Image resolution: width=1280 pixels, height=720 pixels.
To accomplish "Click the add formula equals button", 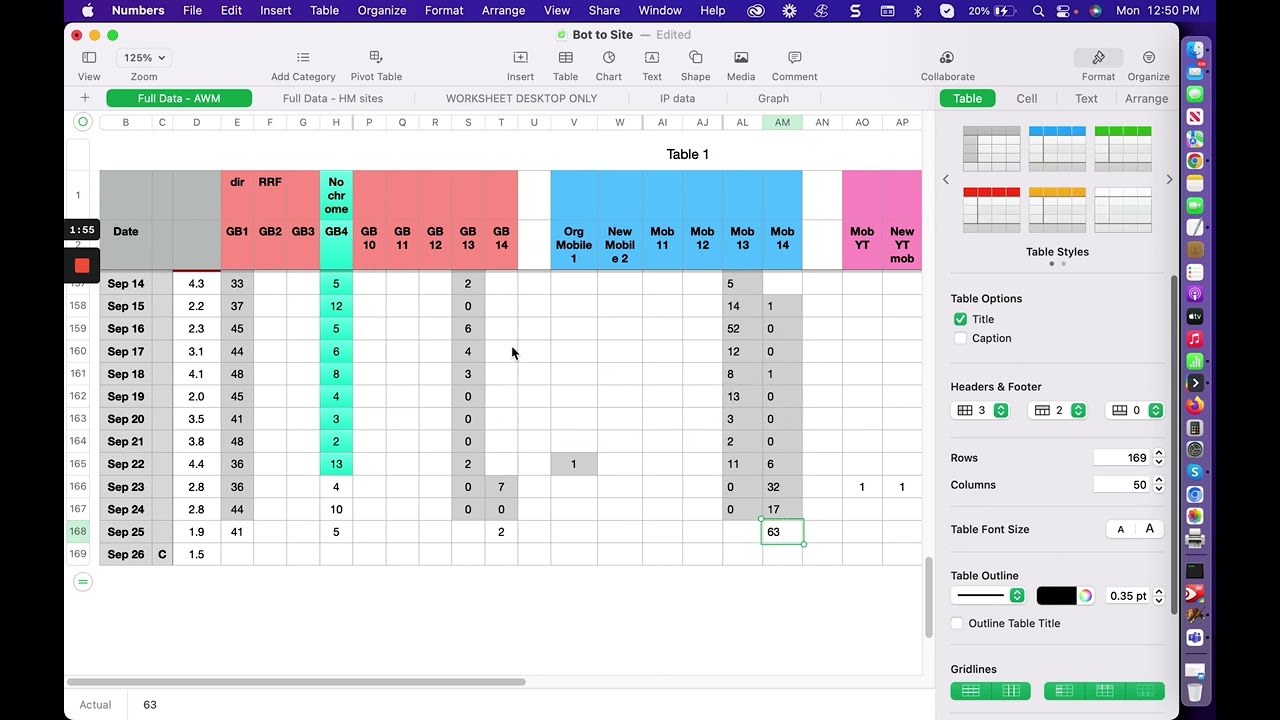I will point(83,581).
